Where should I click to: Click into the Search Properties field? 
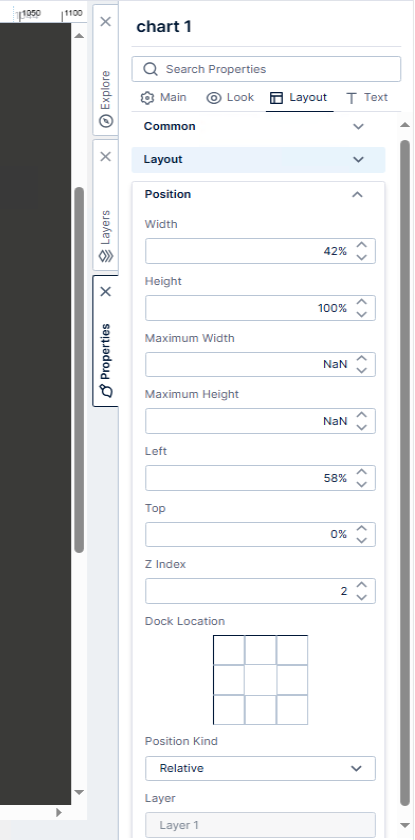click(x=266, y=69)
